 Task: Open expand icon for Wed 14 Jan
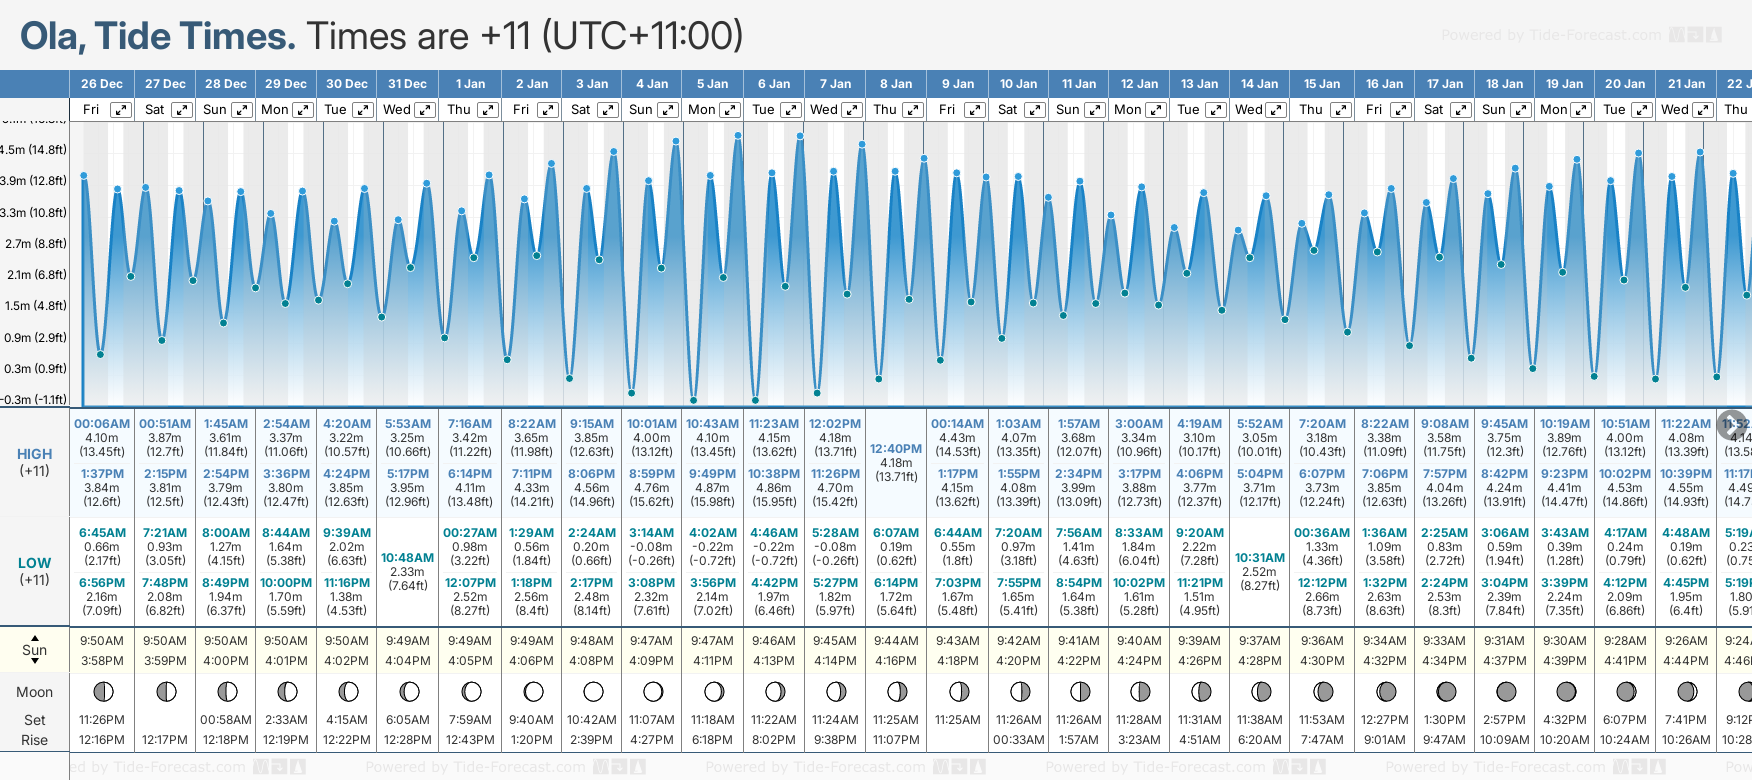[1276, 110]
